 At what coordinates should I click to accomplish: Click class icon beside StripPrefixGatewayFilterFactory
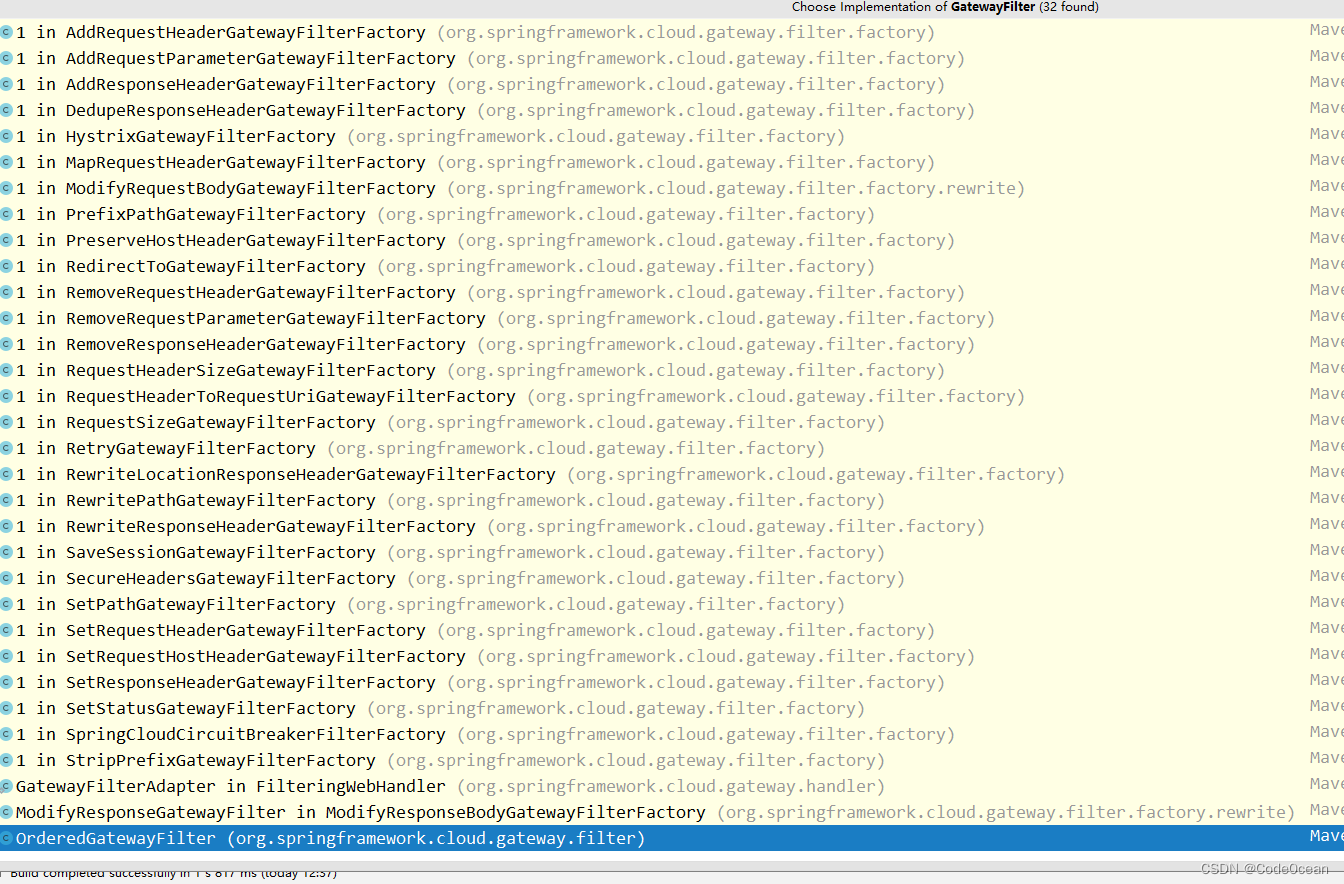pyautogui.click(x=6, y=760)
